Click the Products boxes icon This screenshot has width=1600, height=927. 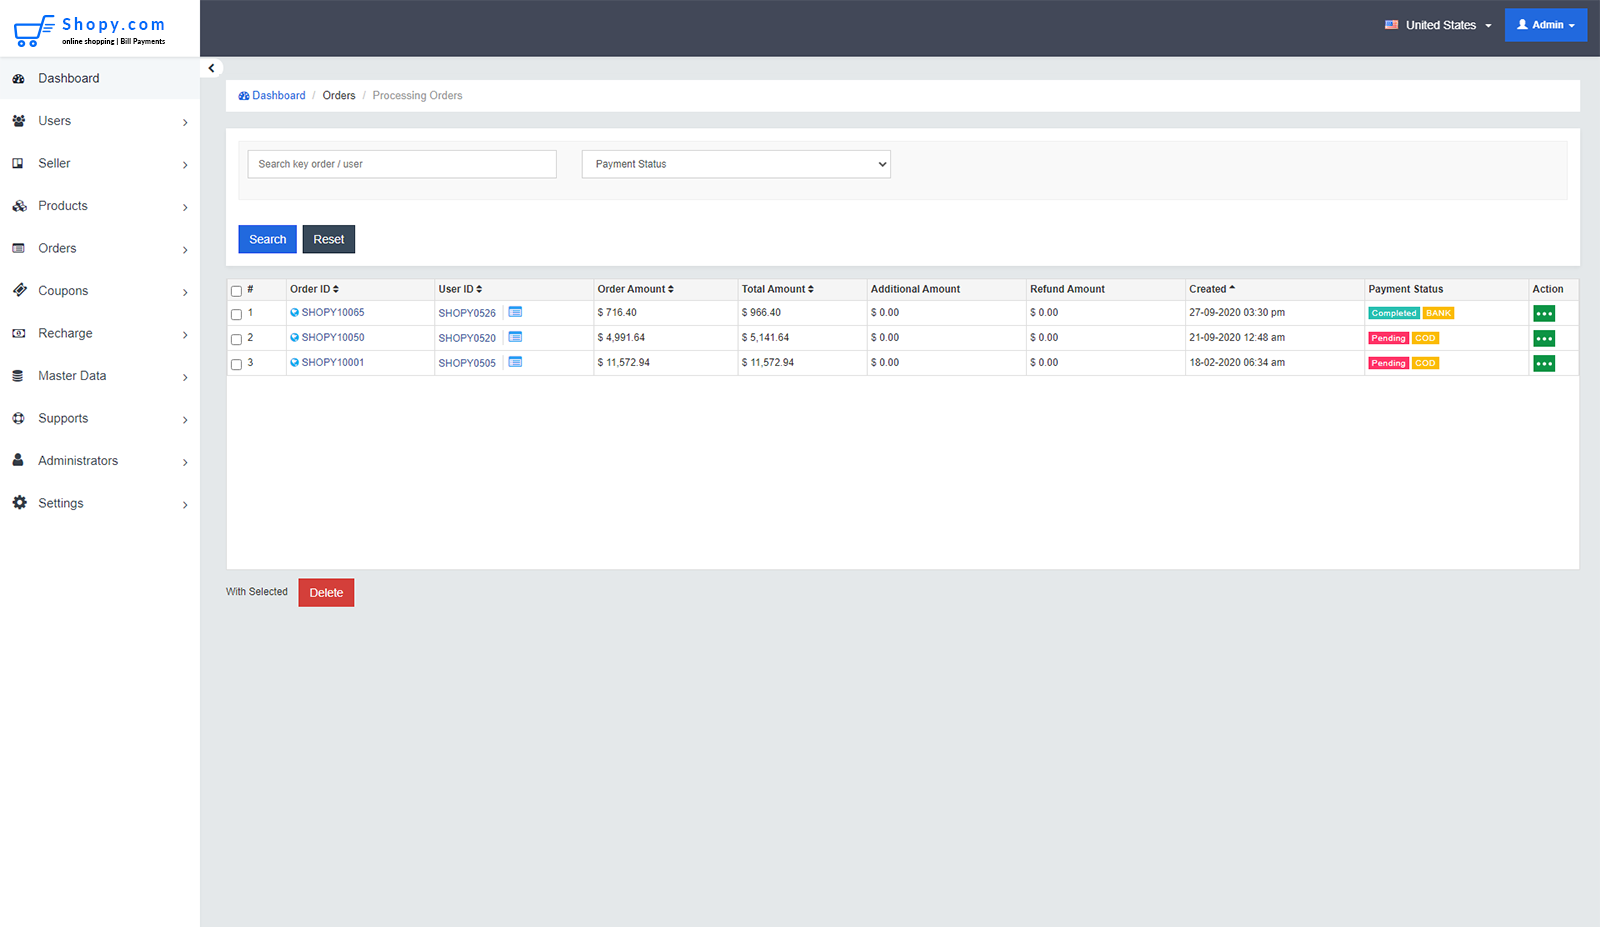click(18, 206)
